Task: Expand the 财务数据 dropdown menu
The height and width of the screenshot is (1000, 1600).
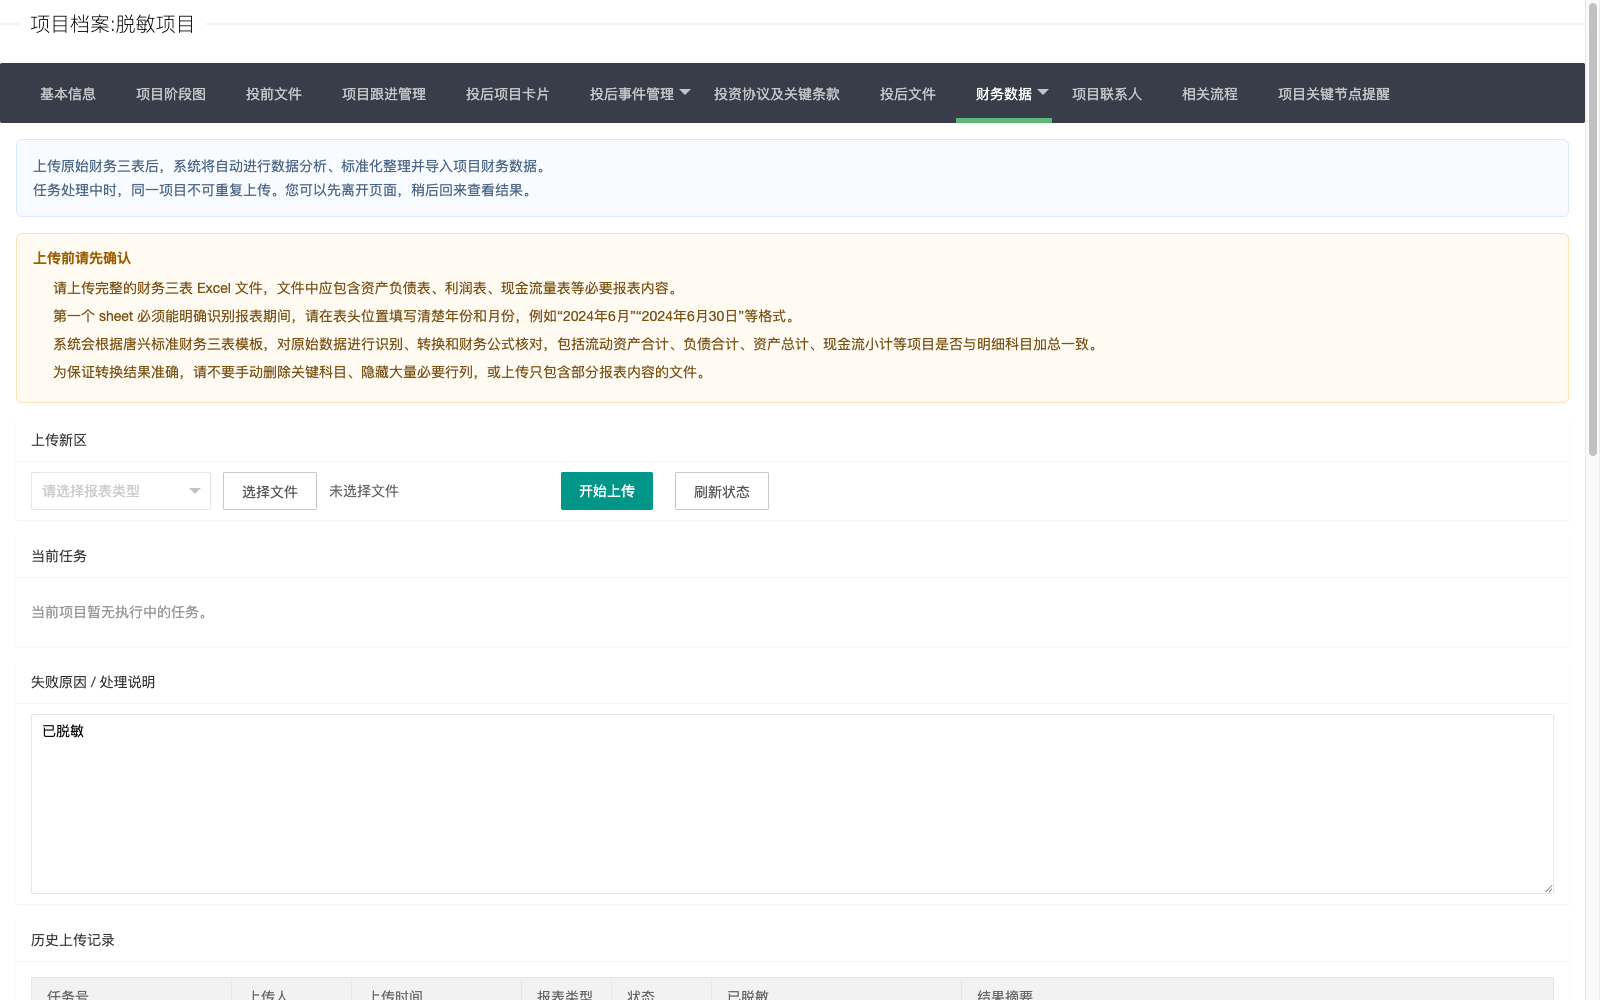Action: 1011,94
